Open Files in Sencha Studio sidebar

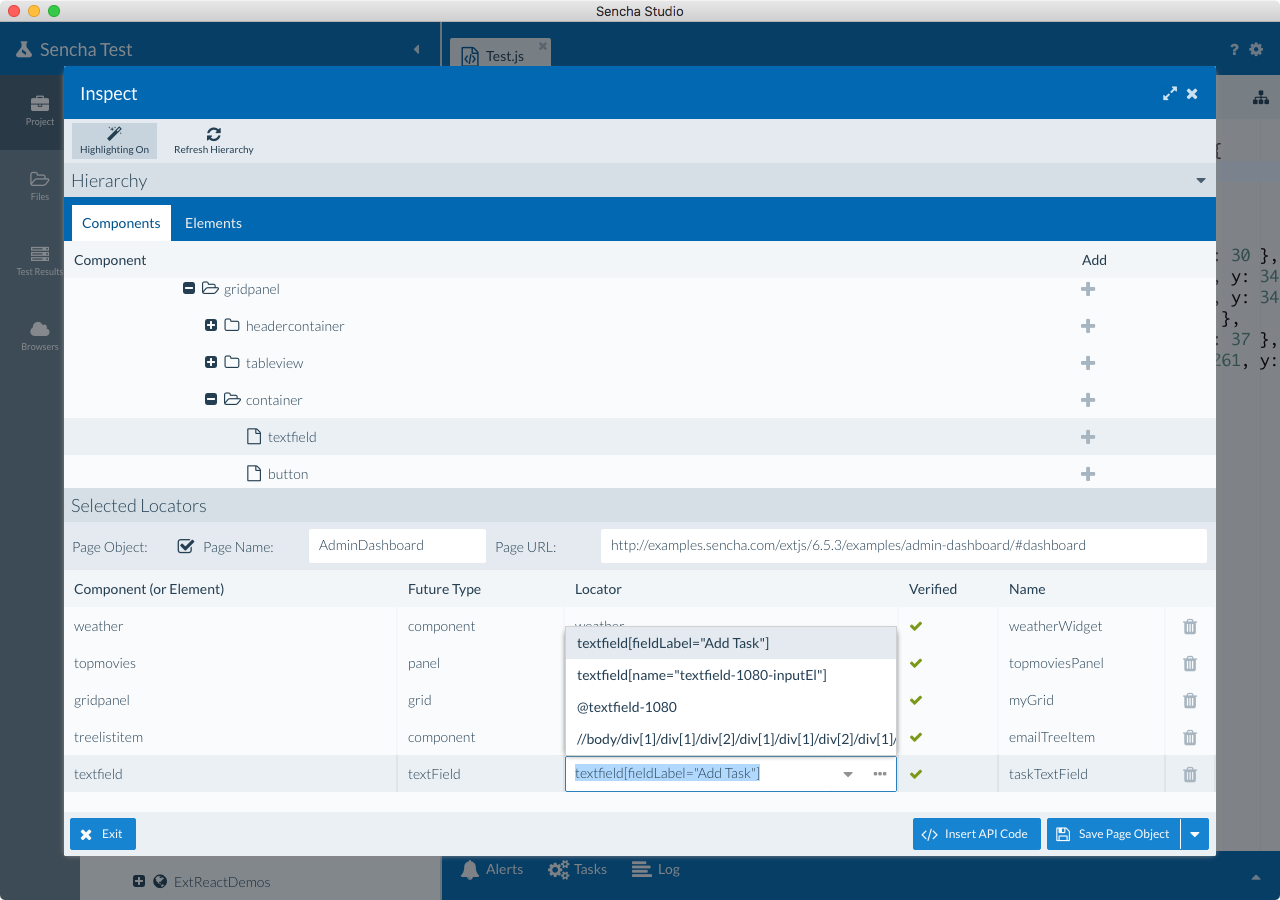(x=40, y=186)
